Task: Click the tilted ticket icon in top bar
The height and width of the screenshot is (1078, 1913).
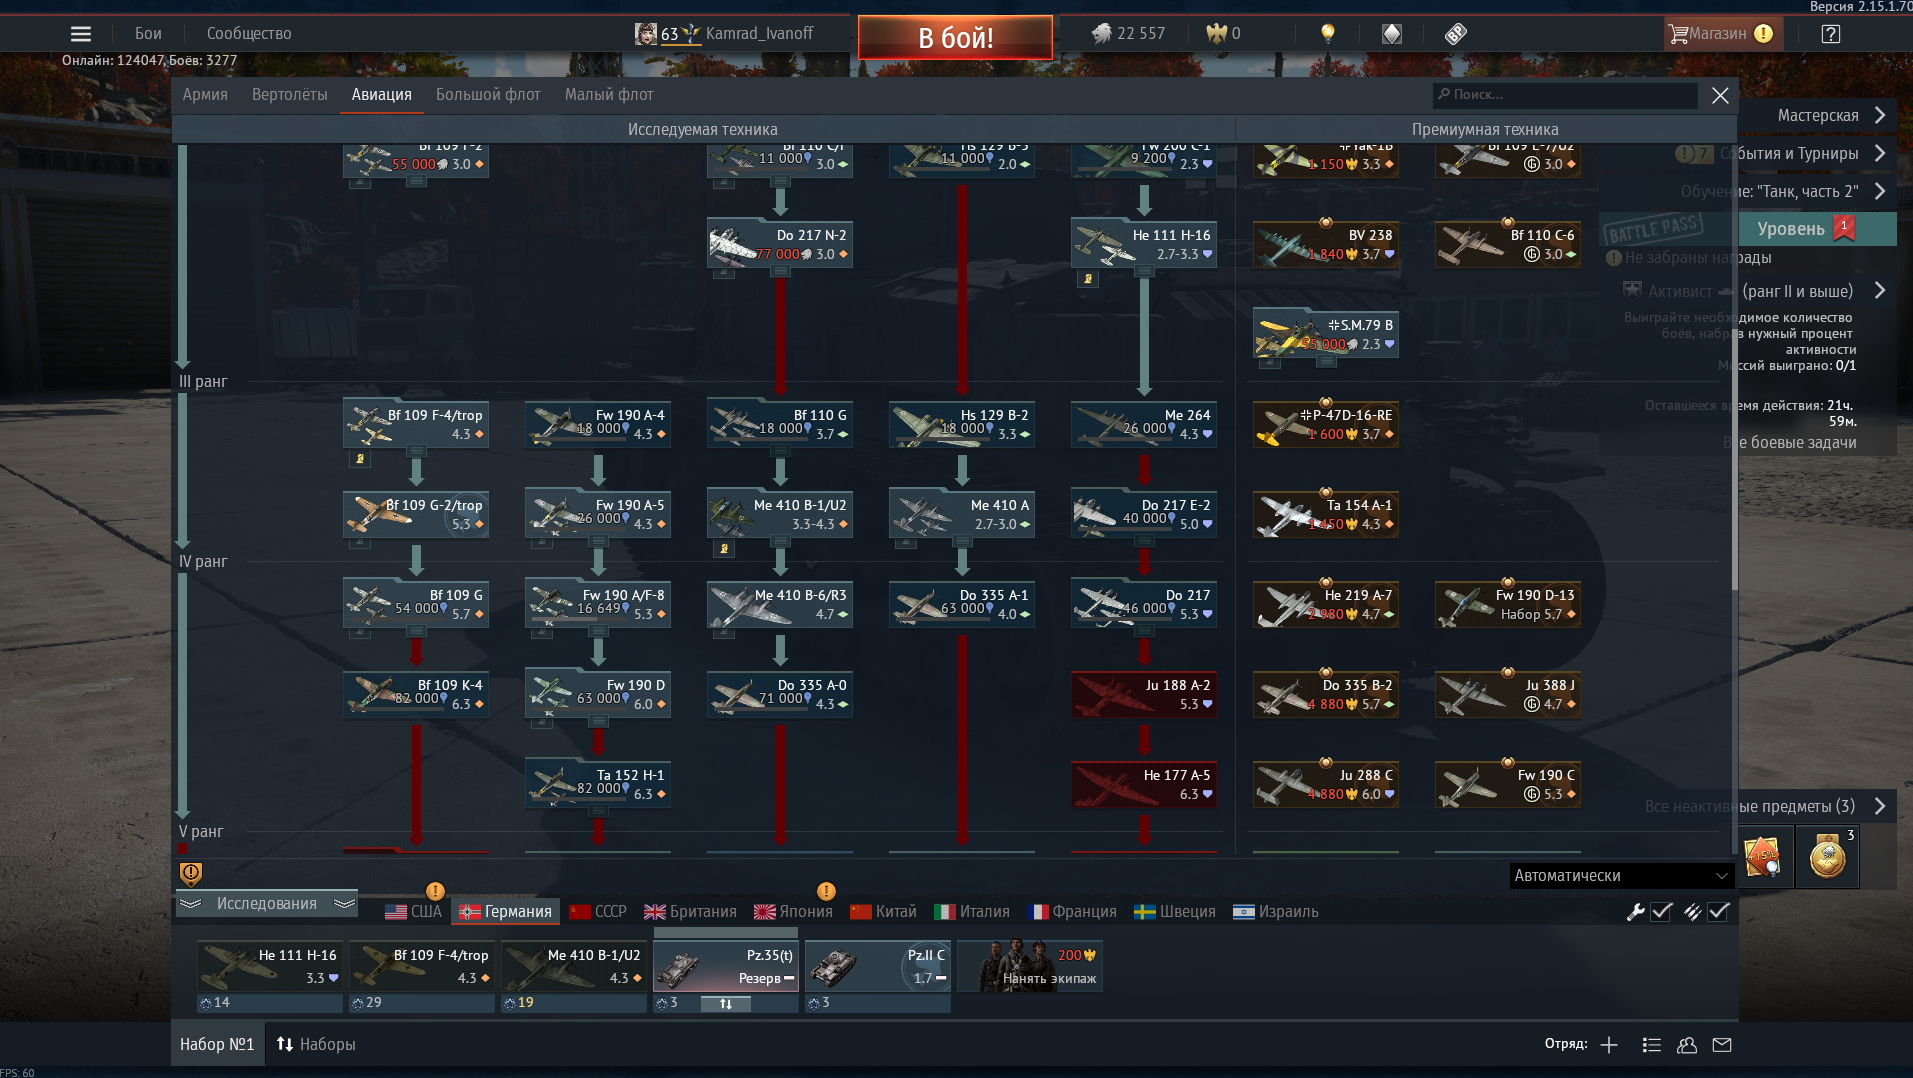Action: click(1455, 34)
